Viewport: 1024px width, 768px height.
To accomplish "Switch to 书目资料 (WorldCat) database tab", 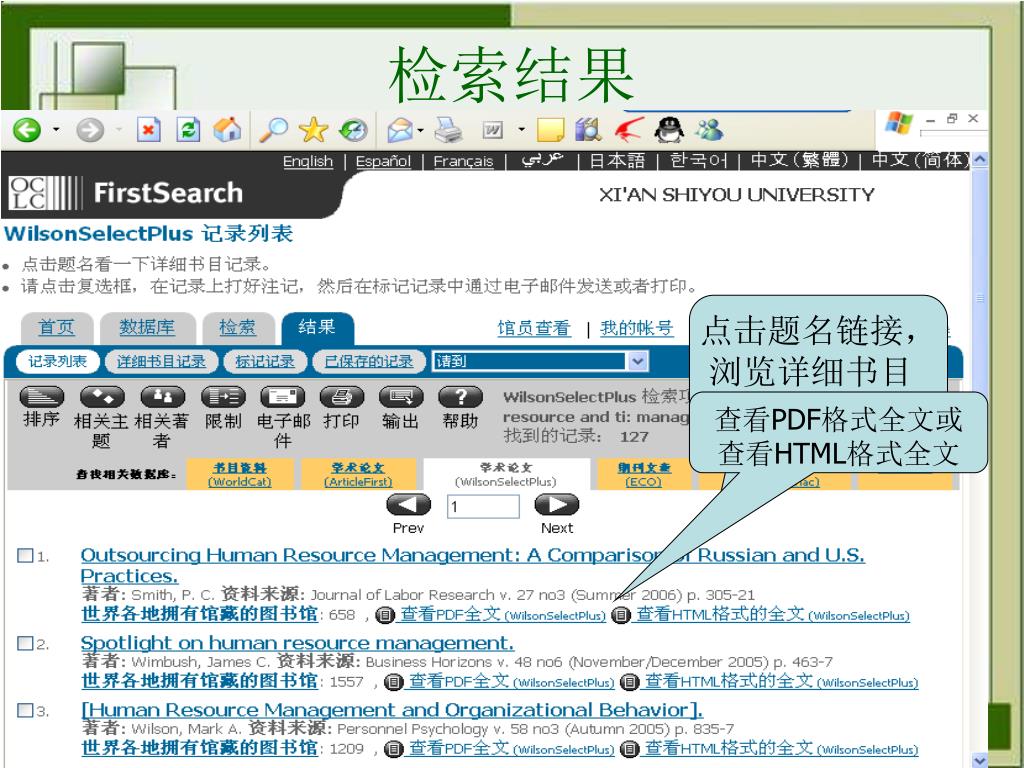I will point(240,475).
